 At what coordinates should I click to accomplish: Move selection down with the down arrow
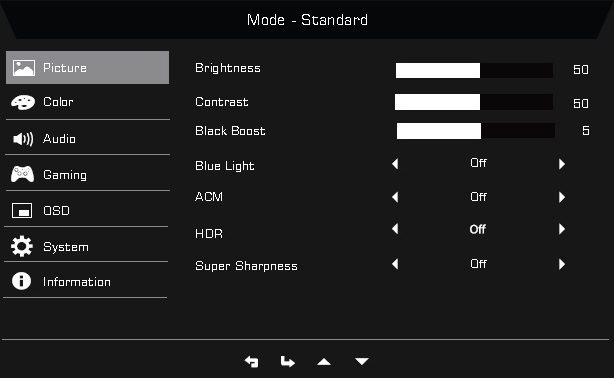pyautogui.click(x=361, y=361)
